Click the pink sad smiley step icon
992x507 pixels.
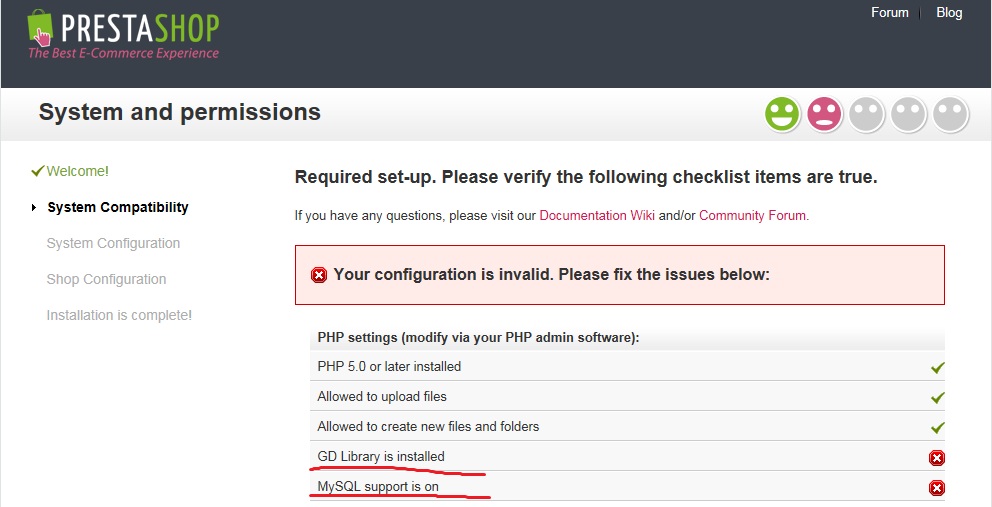[x=825, y=114]
